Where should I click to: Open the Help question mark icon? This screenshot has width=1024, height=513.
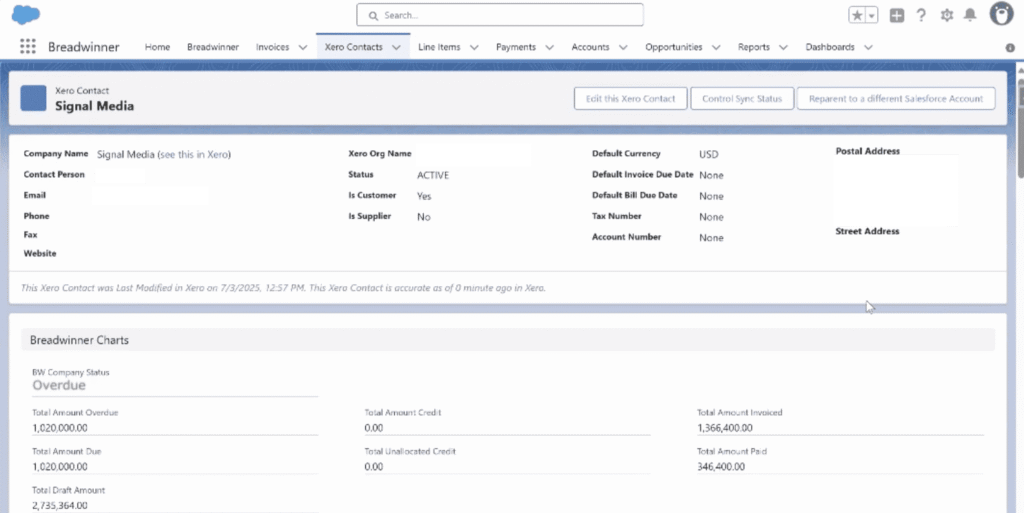click(x=921, y=15)
